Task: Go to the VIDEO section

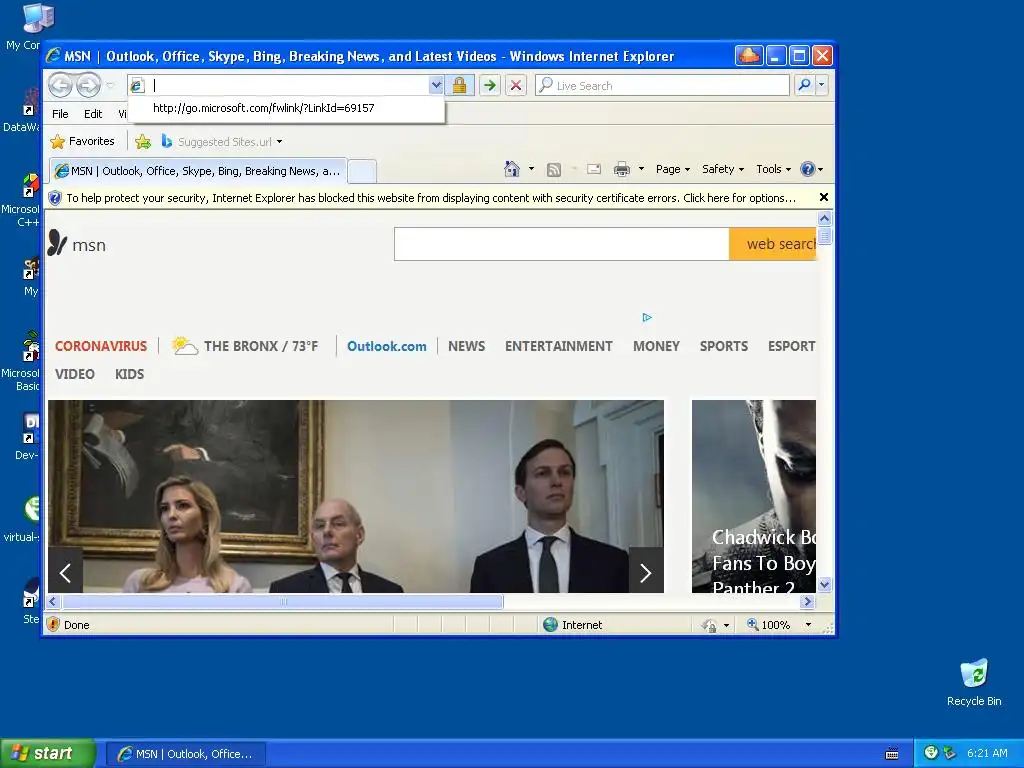Action: click(x=74, y=374)
